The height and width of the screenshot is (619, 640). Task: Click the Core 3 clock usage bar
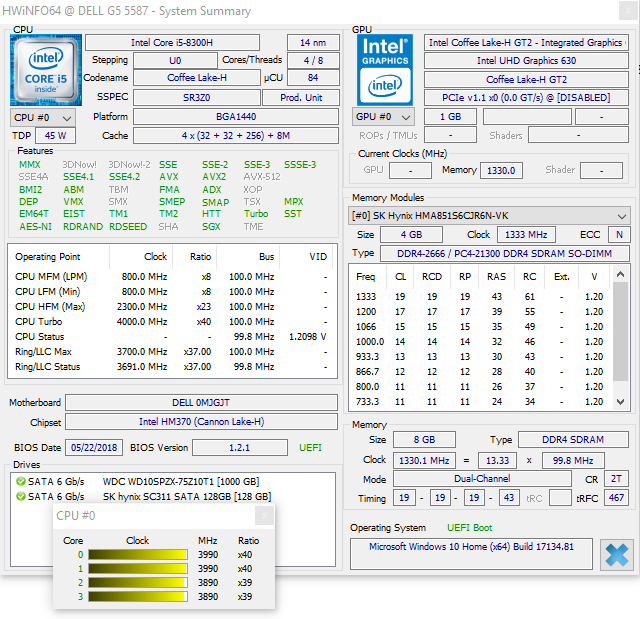(137, 596)
